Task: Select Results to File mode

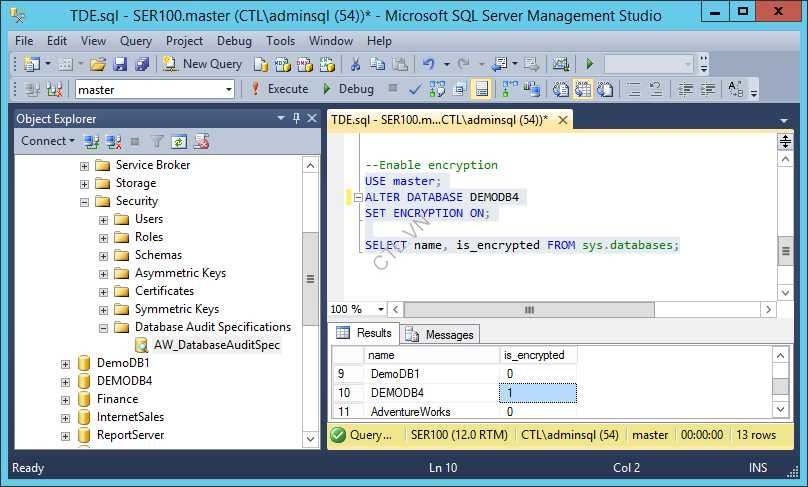Action: point(605,90)
